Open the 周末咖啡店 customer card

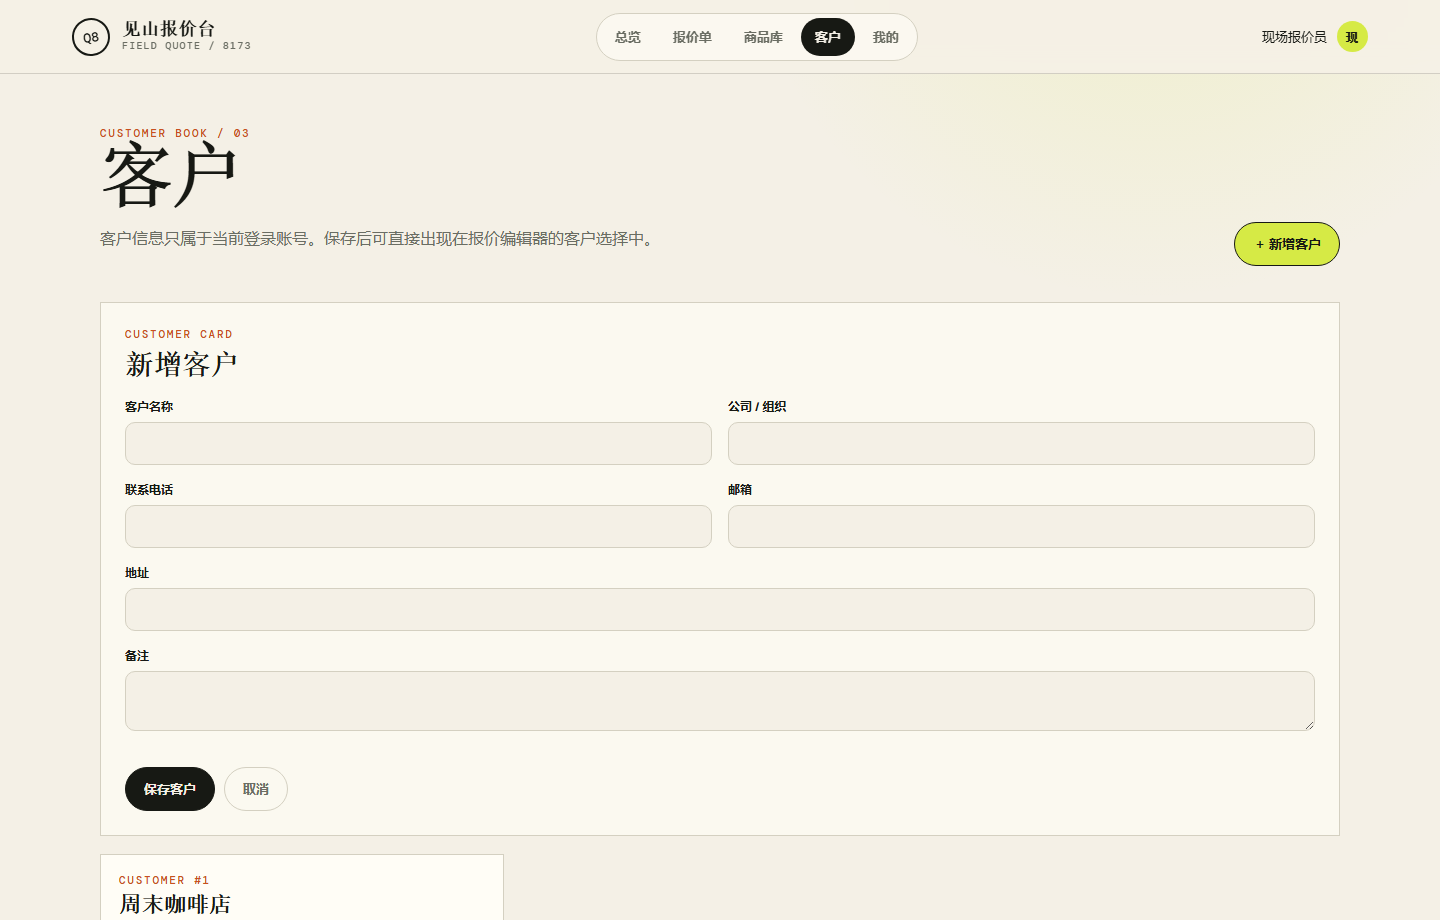[302, 888]
